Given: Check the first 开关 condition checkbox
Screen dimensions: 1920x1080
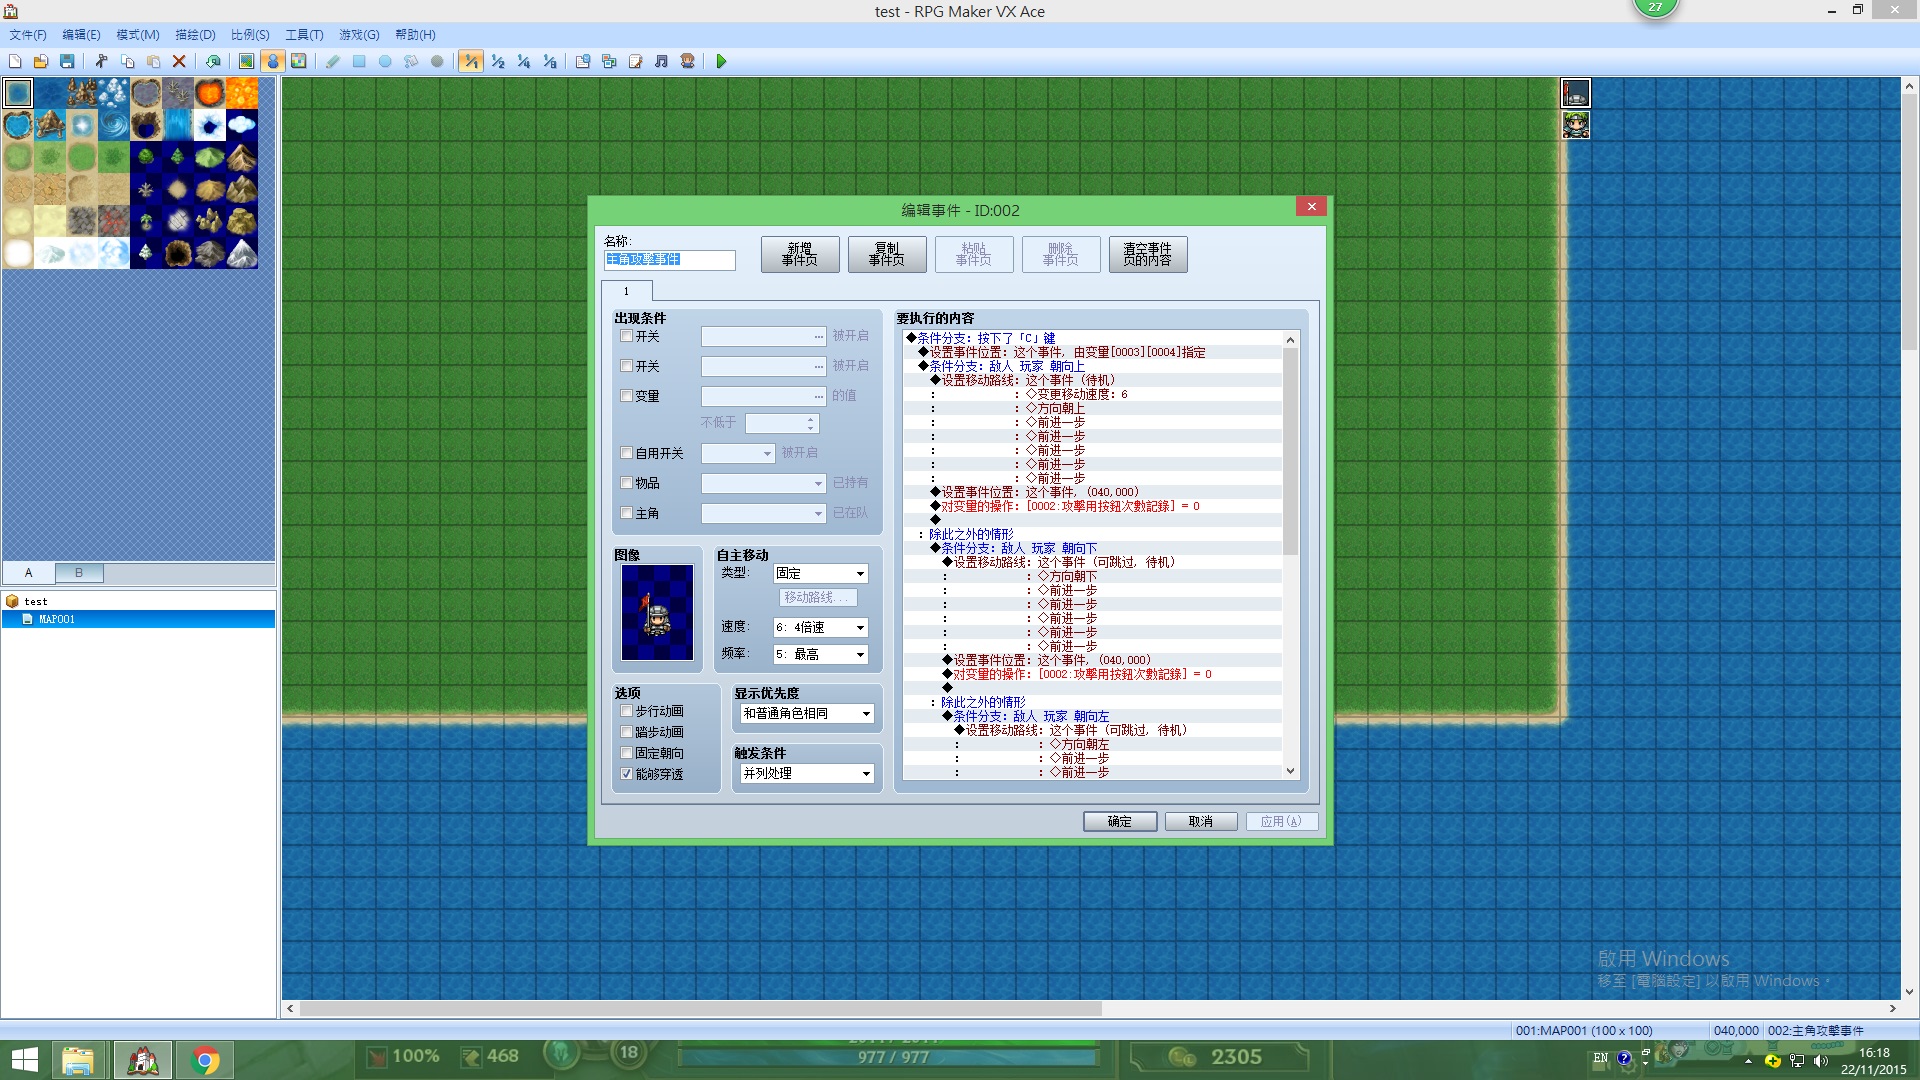Looking at the screenshot, I should [x=627, y=336].
